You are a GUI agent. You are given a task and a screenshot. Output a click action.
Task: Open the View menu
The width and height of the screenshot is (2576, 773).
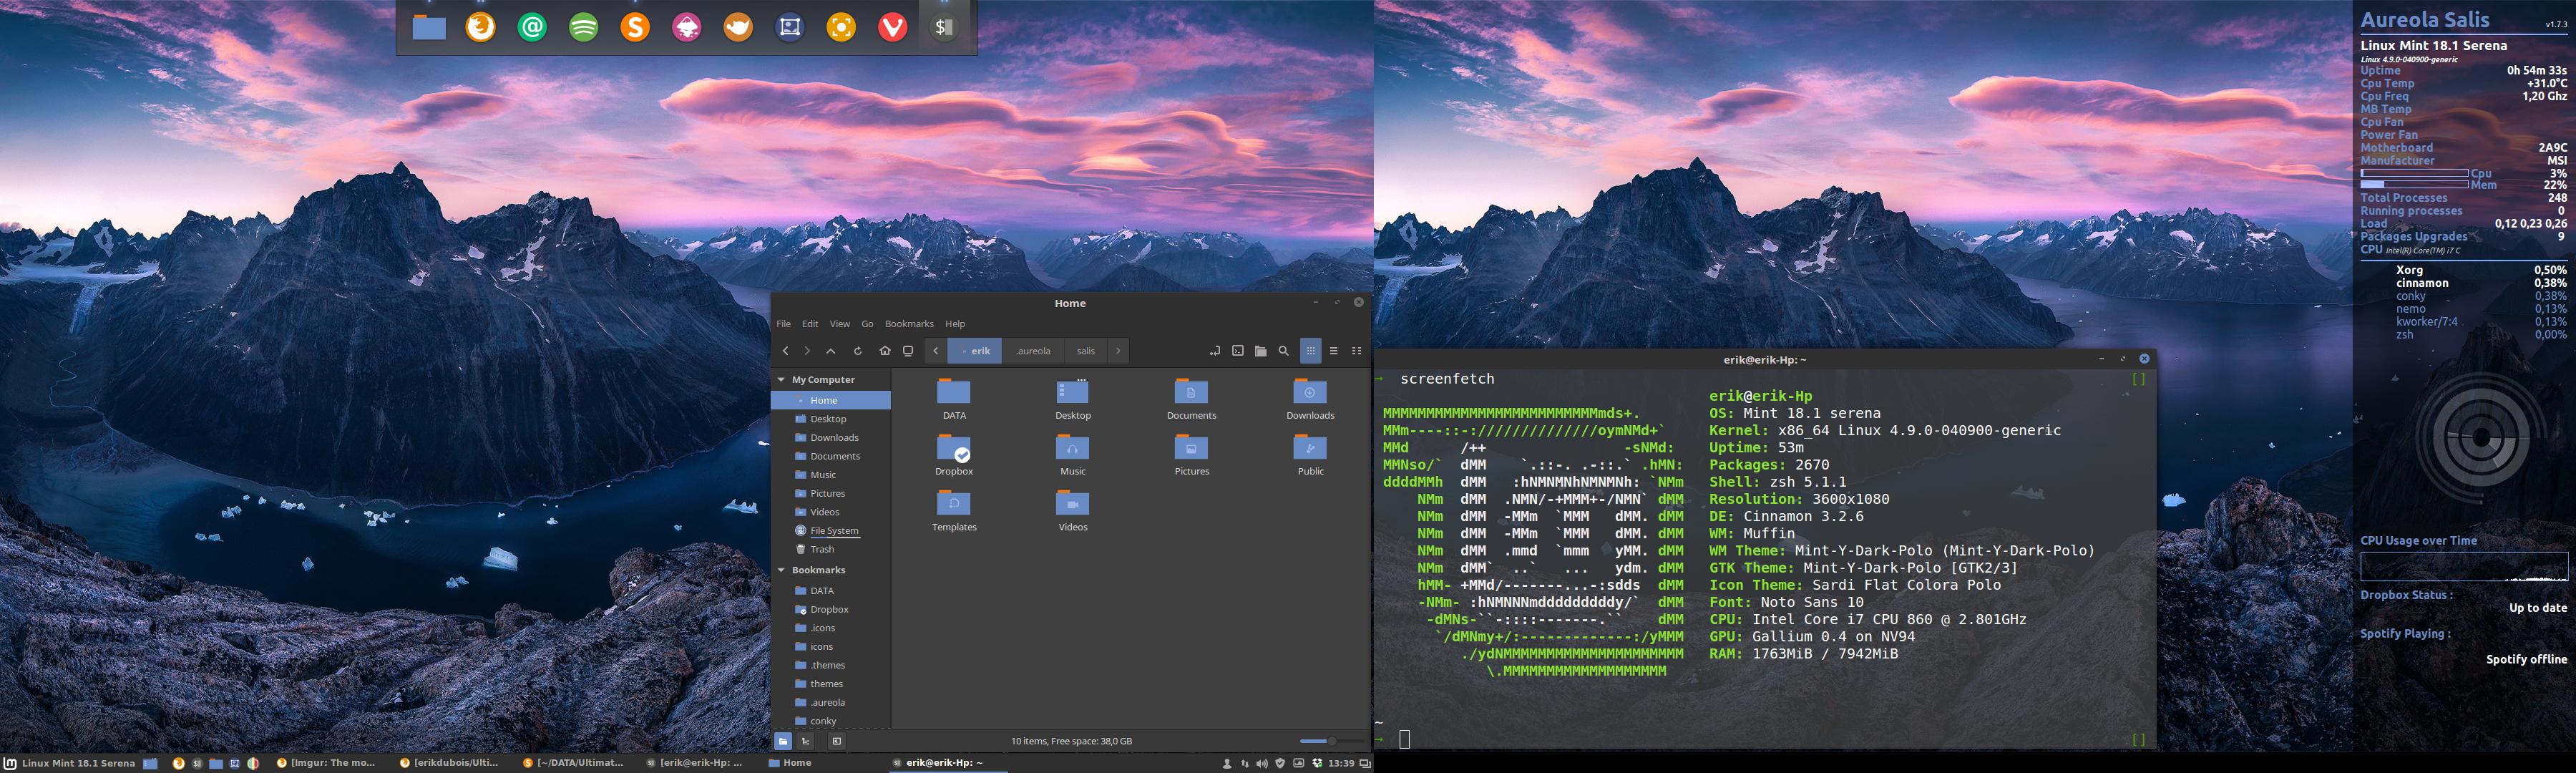point(839,324)
